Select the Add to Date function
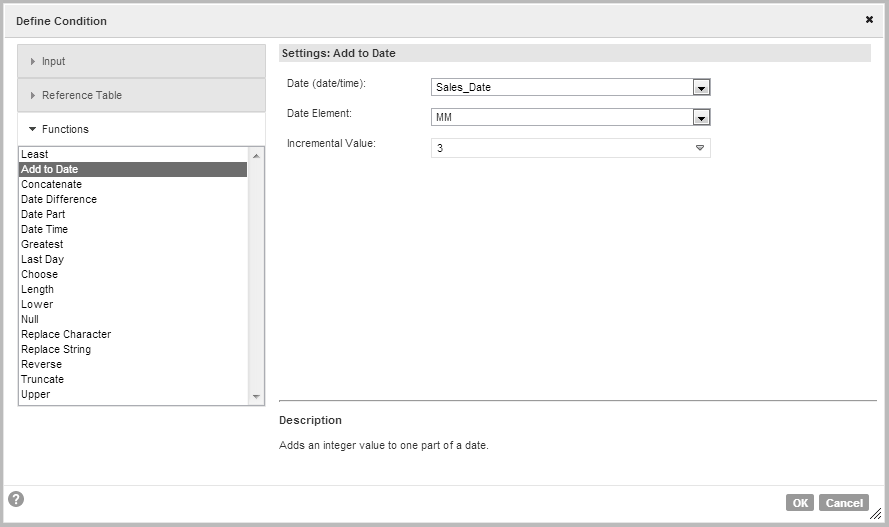The height and width of the screenshot is (527, 889). coord(133,169)
